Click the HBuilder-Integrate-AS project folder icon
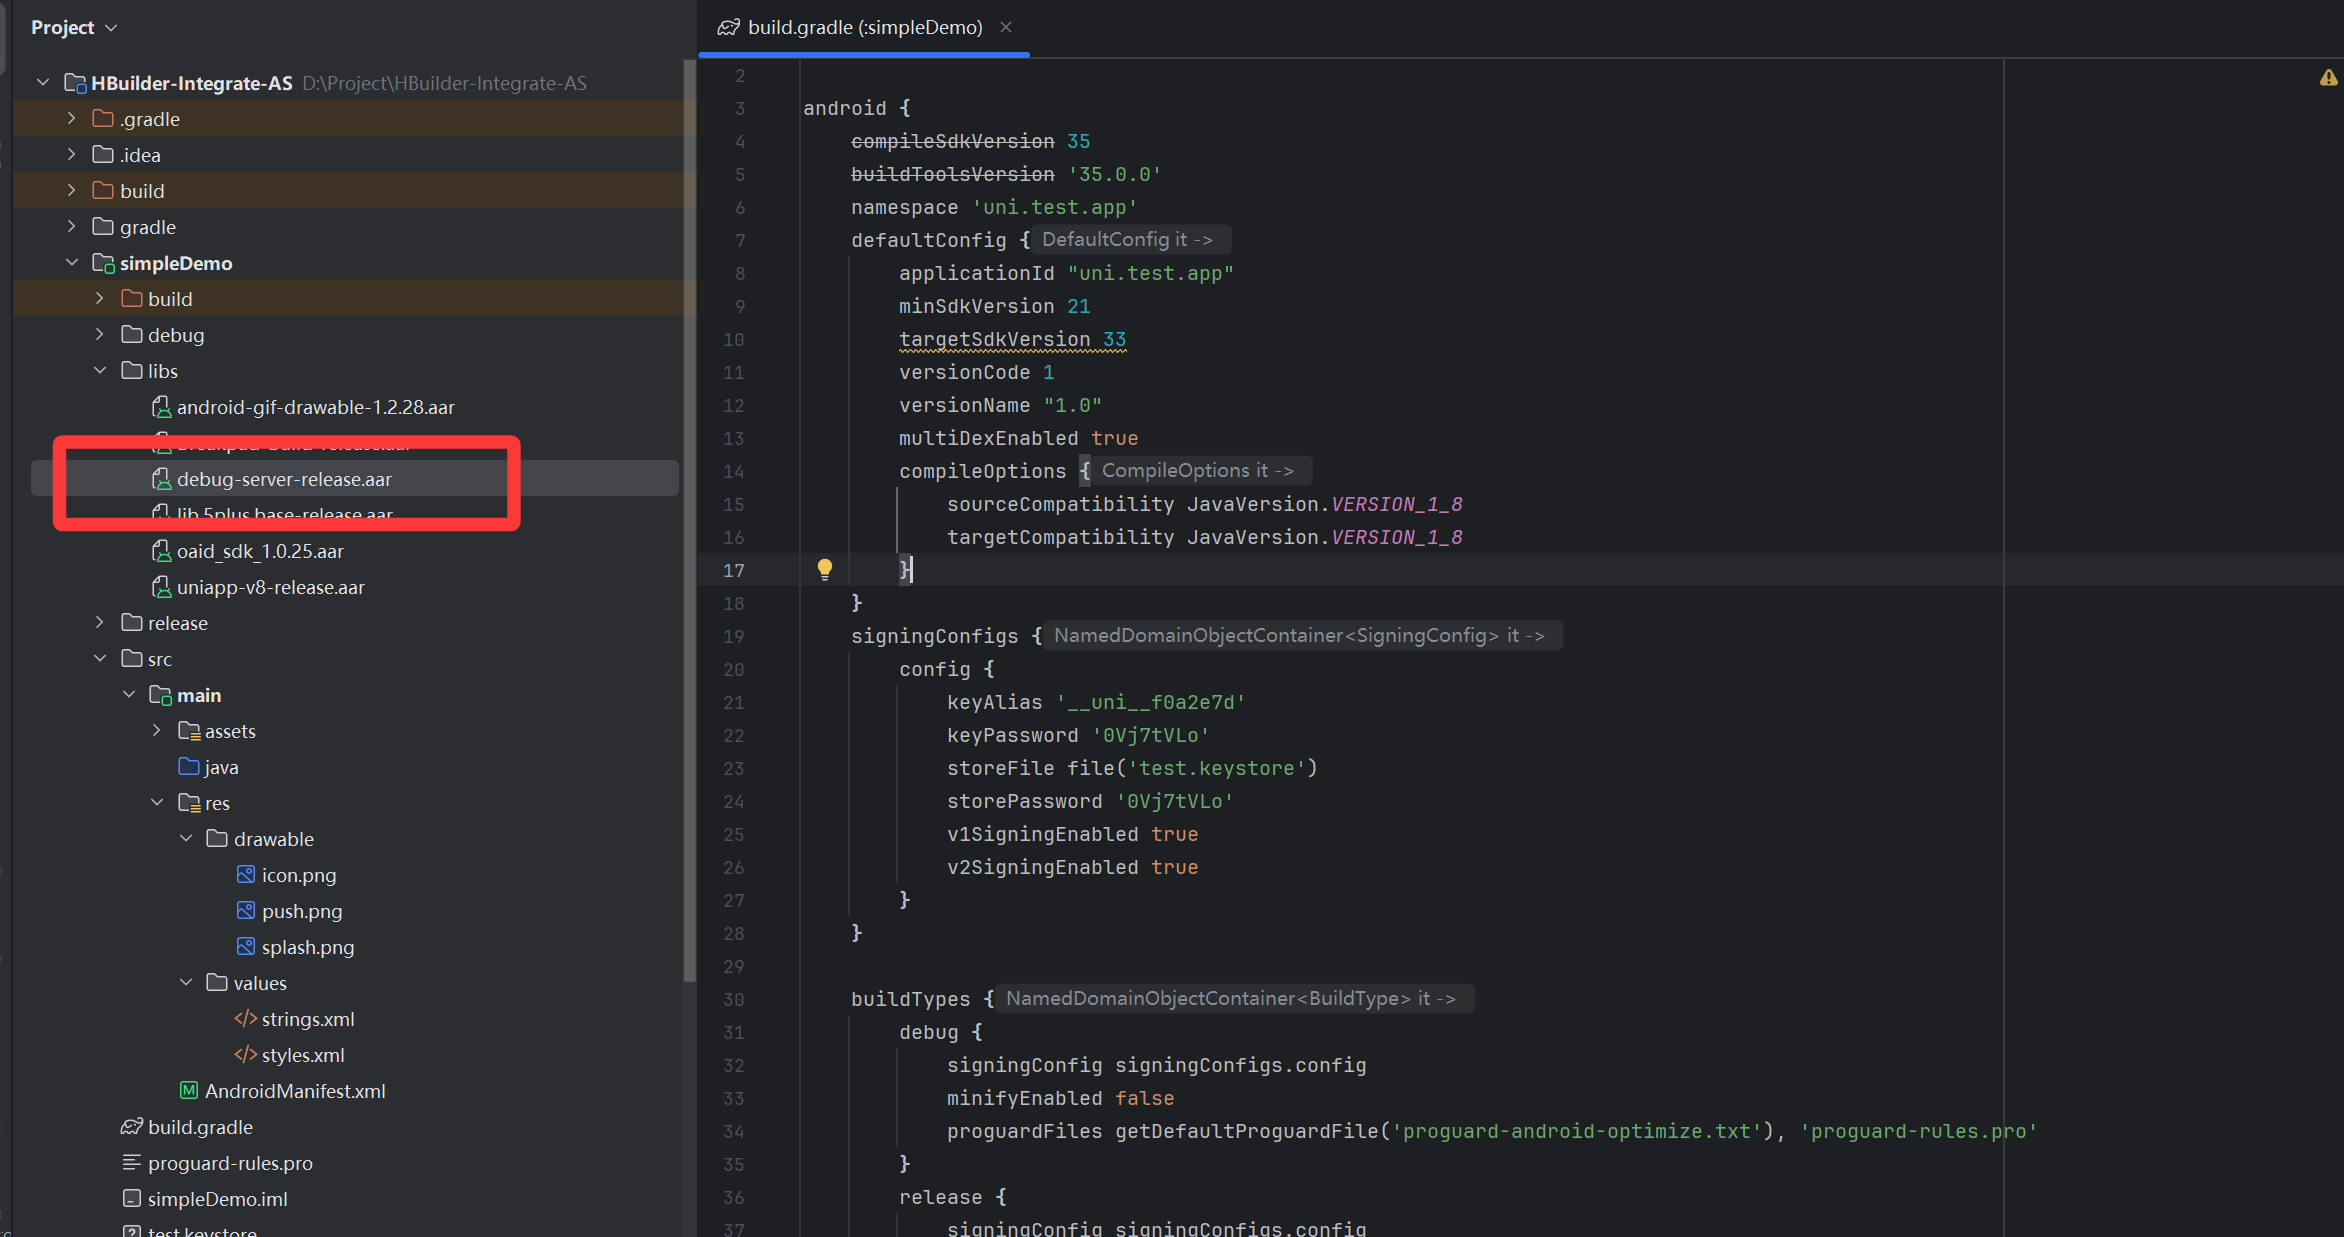The height and width of the screenshot is (1237, 2344). click(x=75, y=83)
